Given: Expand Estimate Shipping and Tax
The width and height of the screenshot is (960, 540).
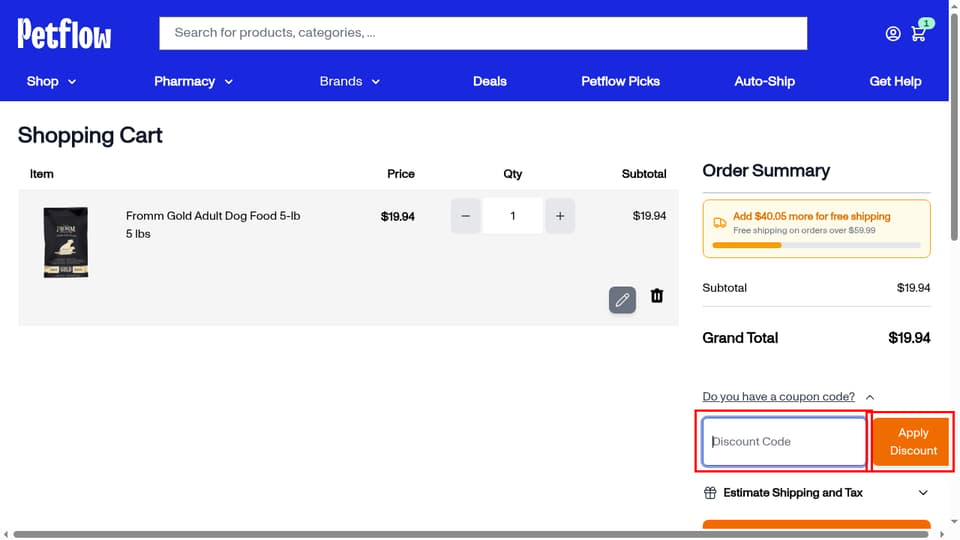Looking at the screenshot, I should 816,493.
